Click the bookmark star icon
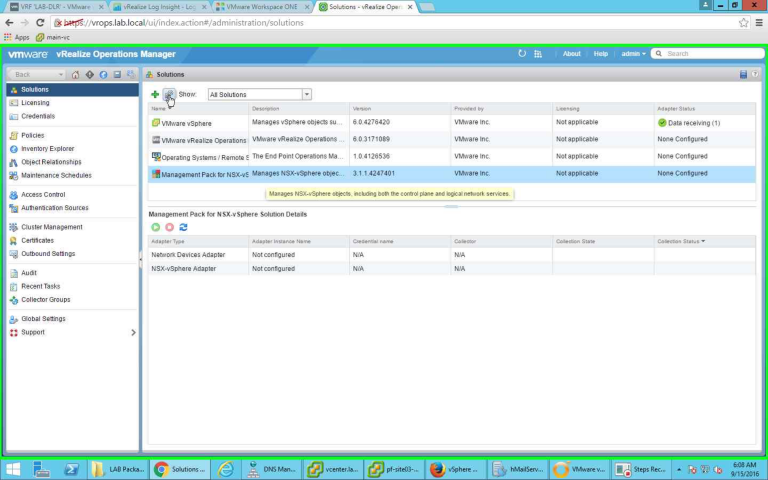This screenshot has height=480, width=768. click(744, 23)
